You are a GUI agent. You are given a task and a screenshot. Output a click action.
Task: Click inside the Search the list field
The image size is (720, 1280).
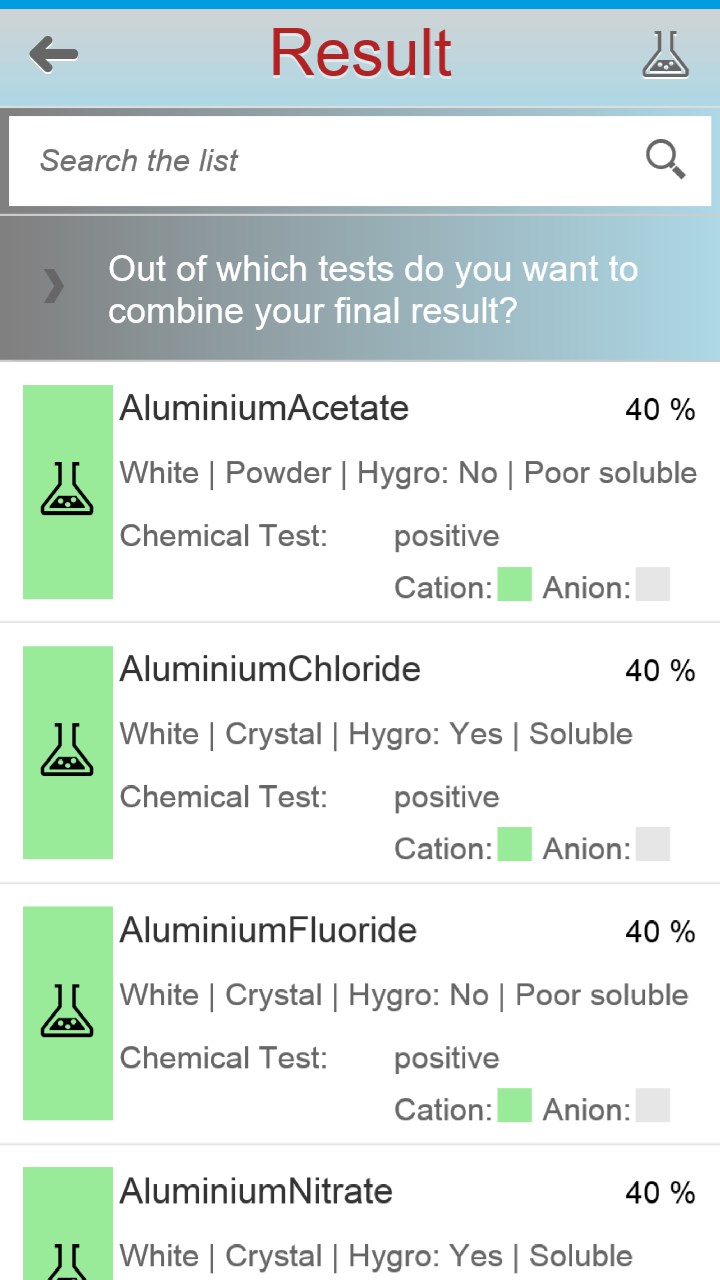pos(300,160)
